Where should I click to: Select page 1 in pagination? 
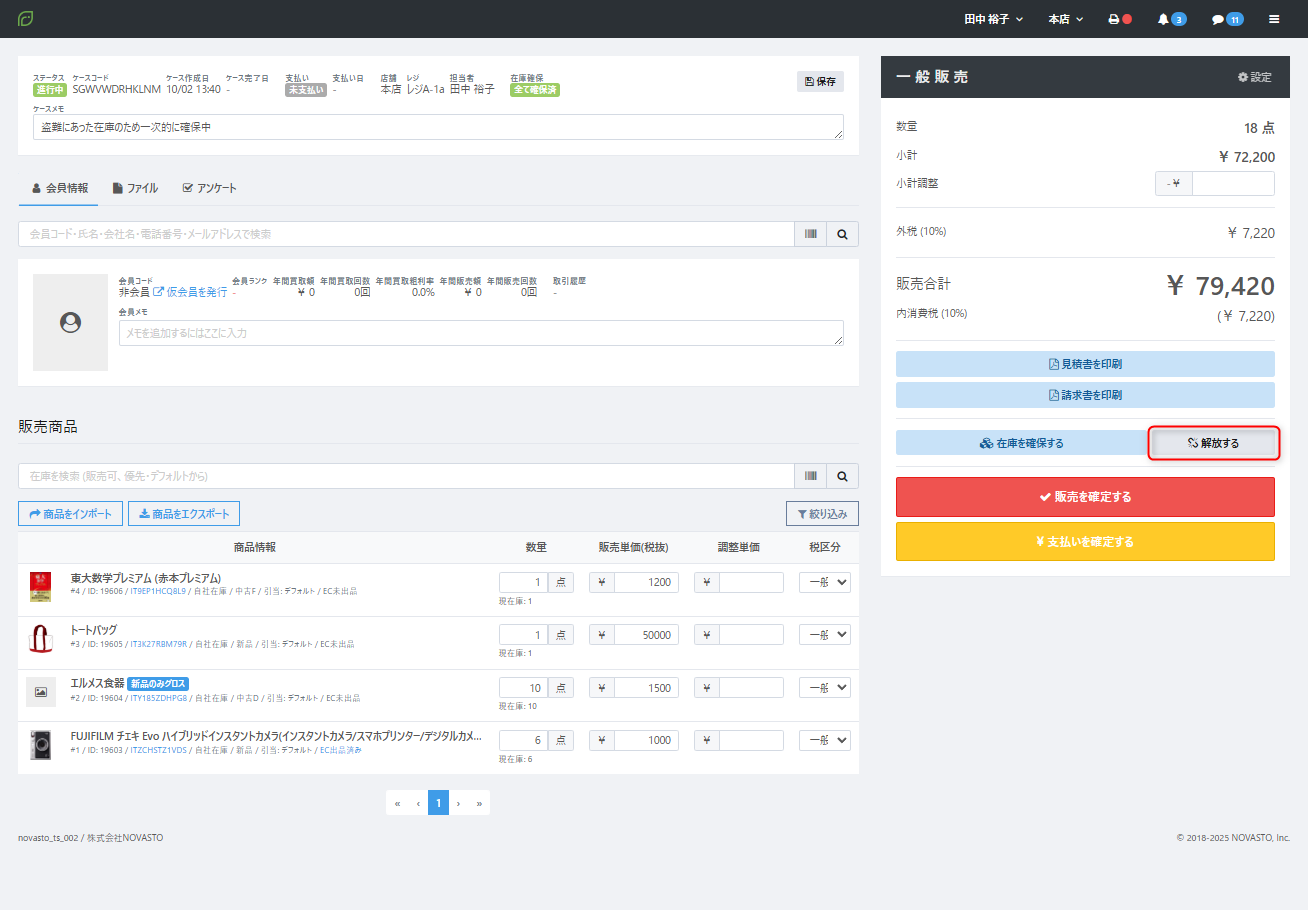[438, 803]
